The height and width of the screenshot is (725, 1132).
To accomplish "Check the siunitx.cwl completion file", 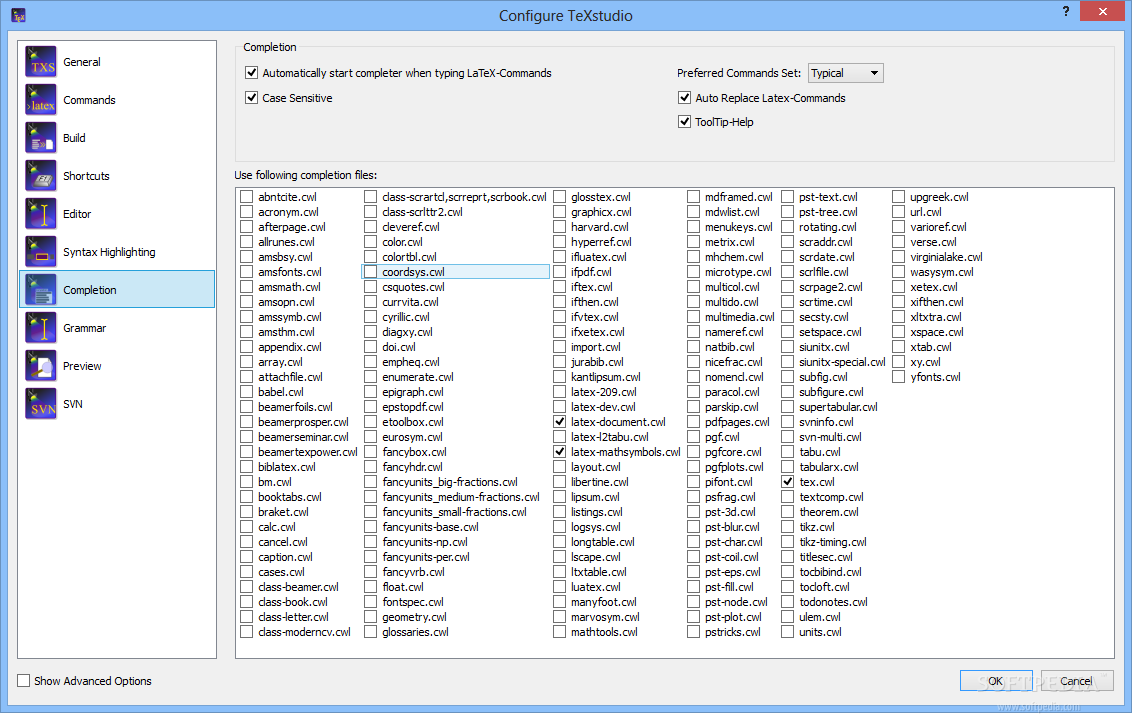I will (x=788, y=347).
